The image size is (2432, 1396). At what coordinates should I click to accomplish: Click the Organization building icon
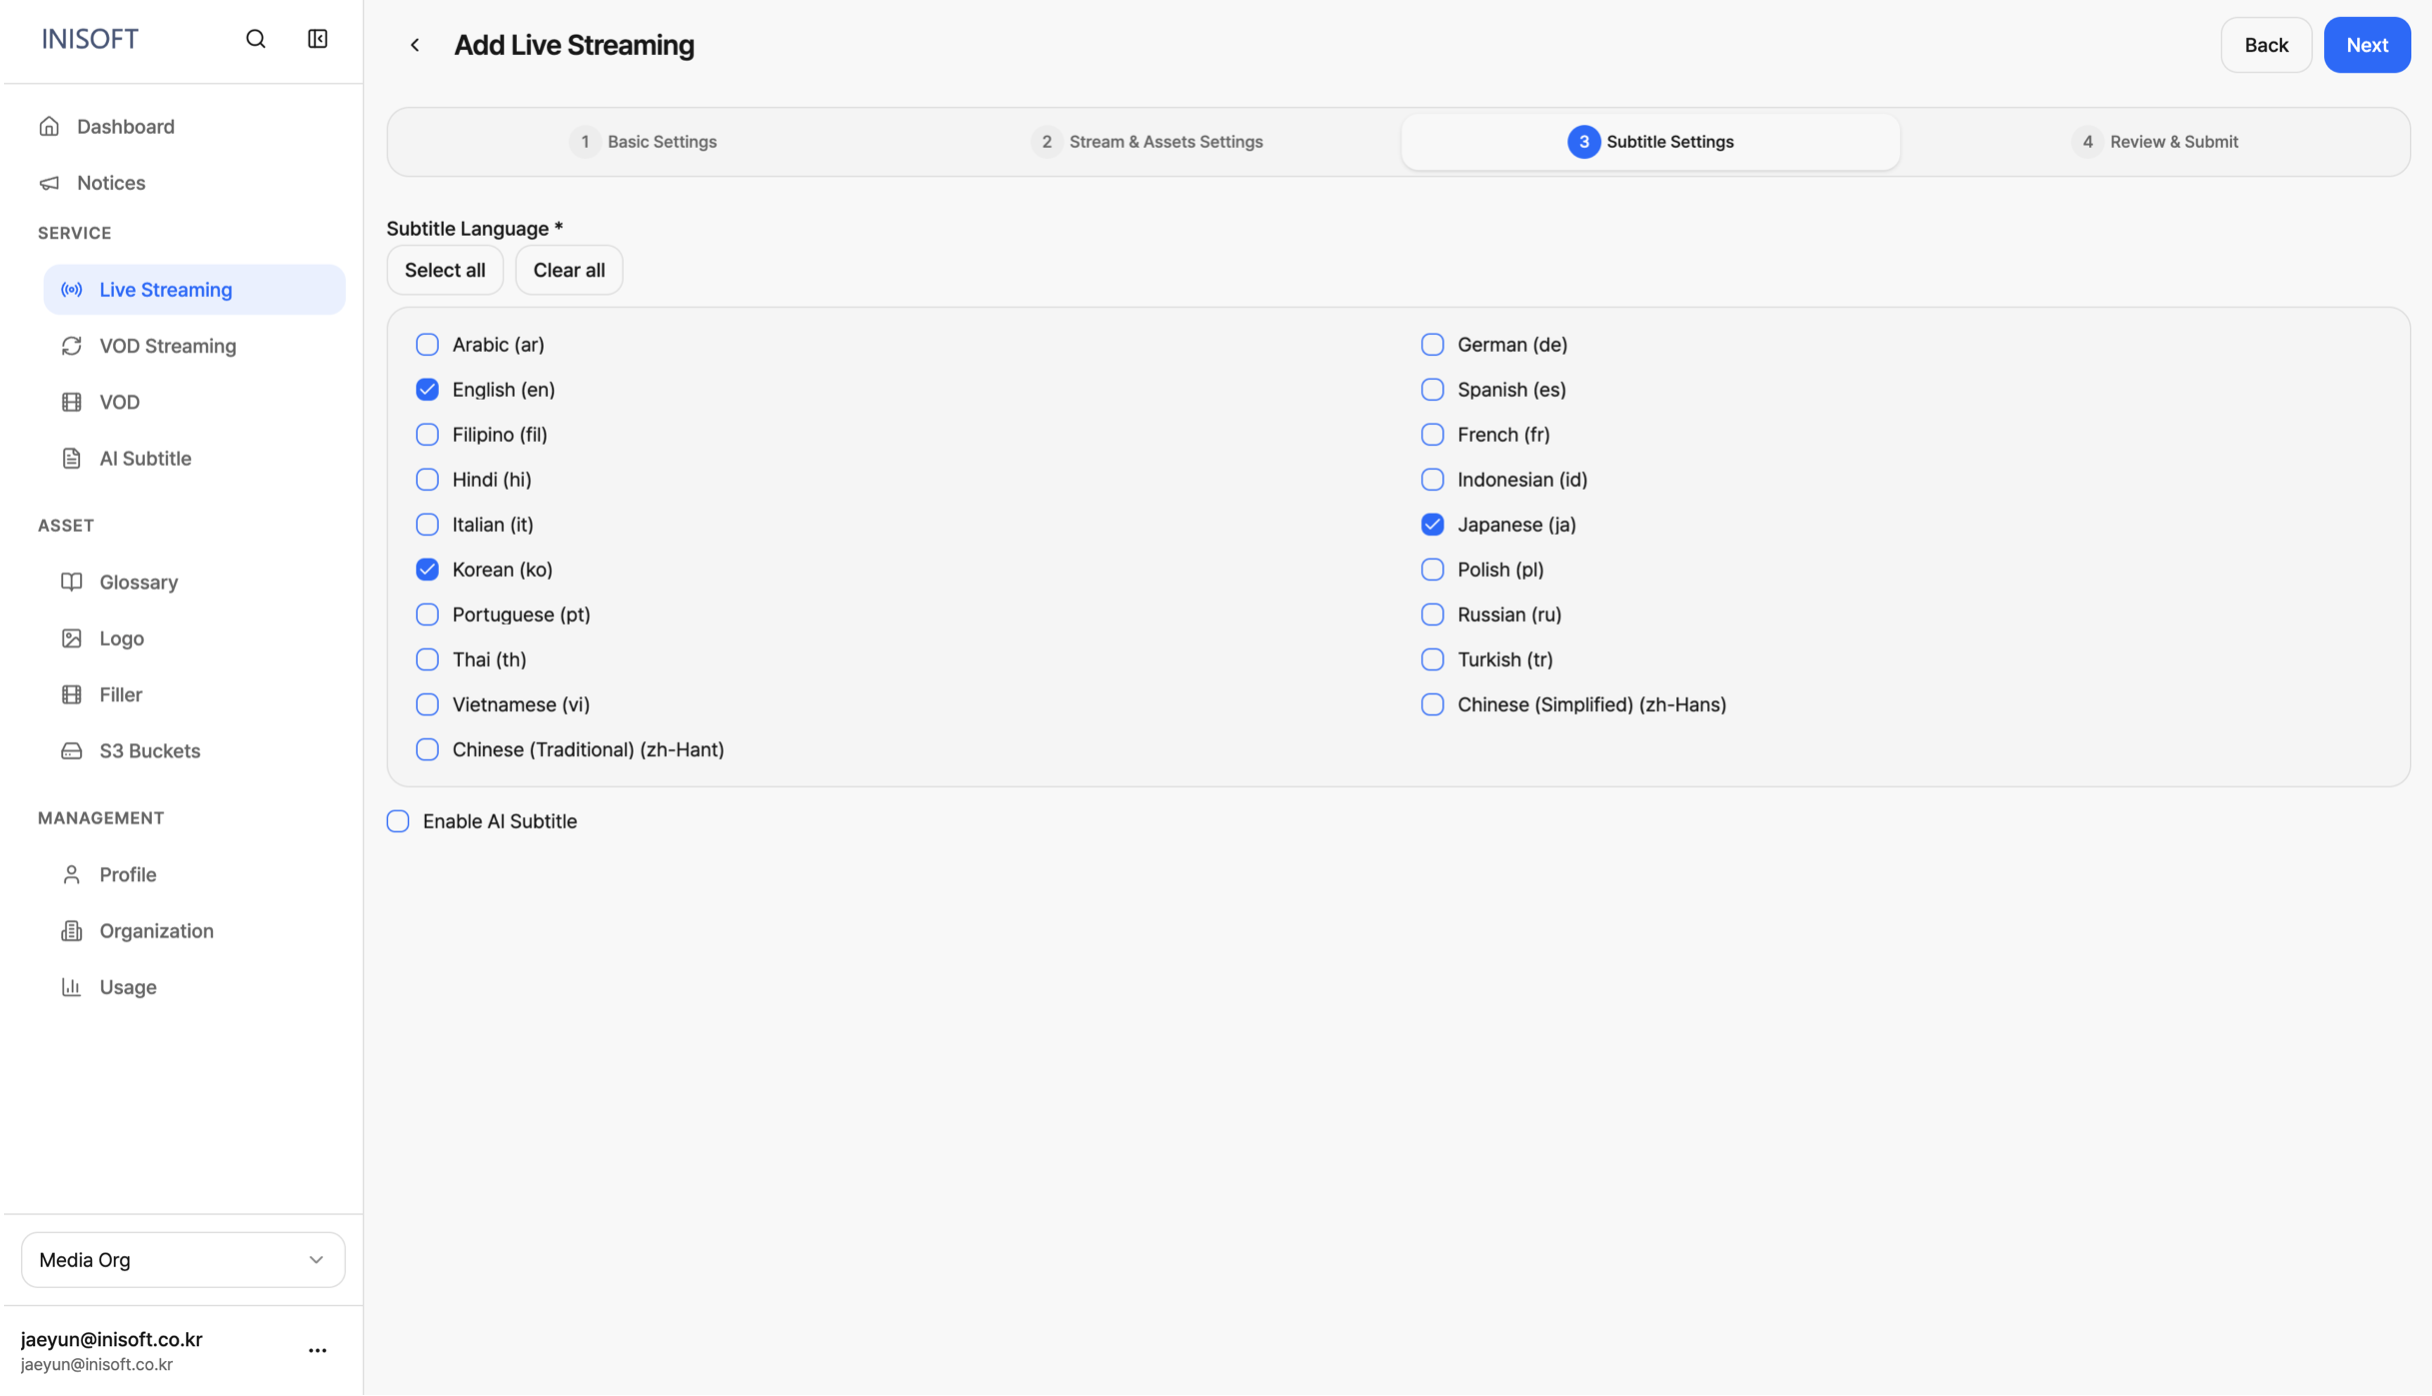click(x=71, y=931)
